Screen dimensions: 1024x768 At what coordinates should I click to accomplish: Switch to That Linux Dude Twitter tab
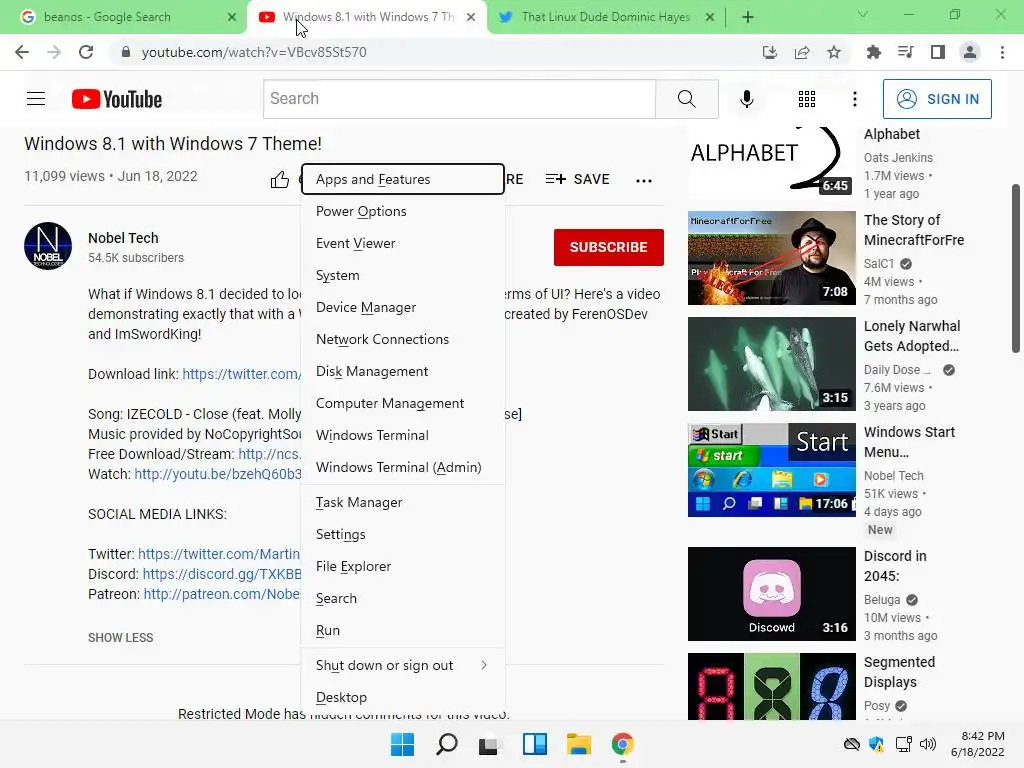tap(605, 17)
